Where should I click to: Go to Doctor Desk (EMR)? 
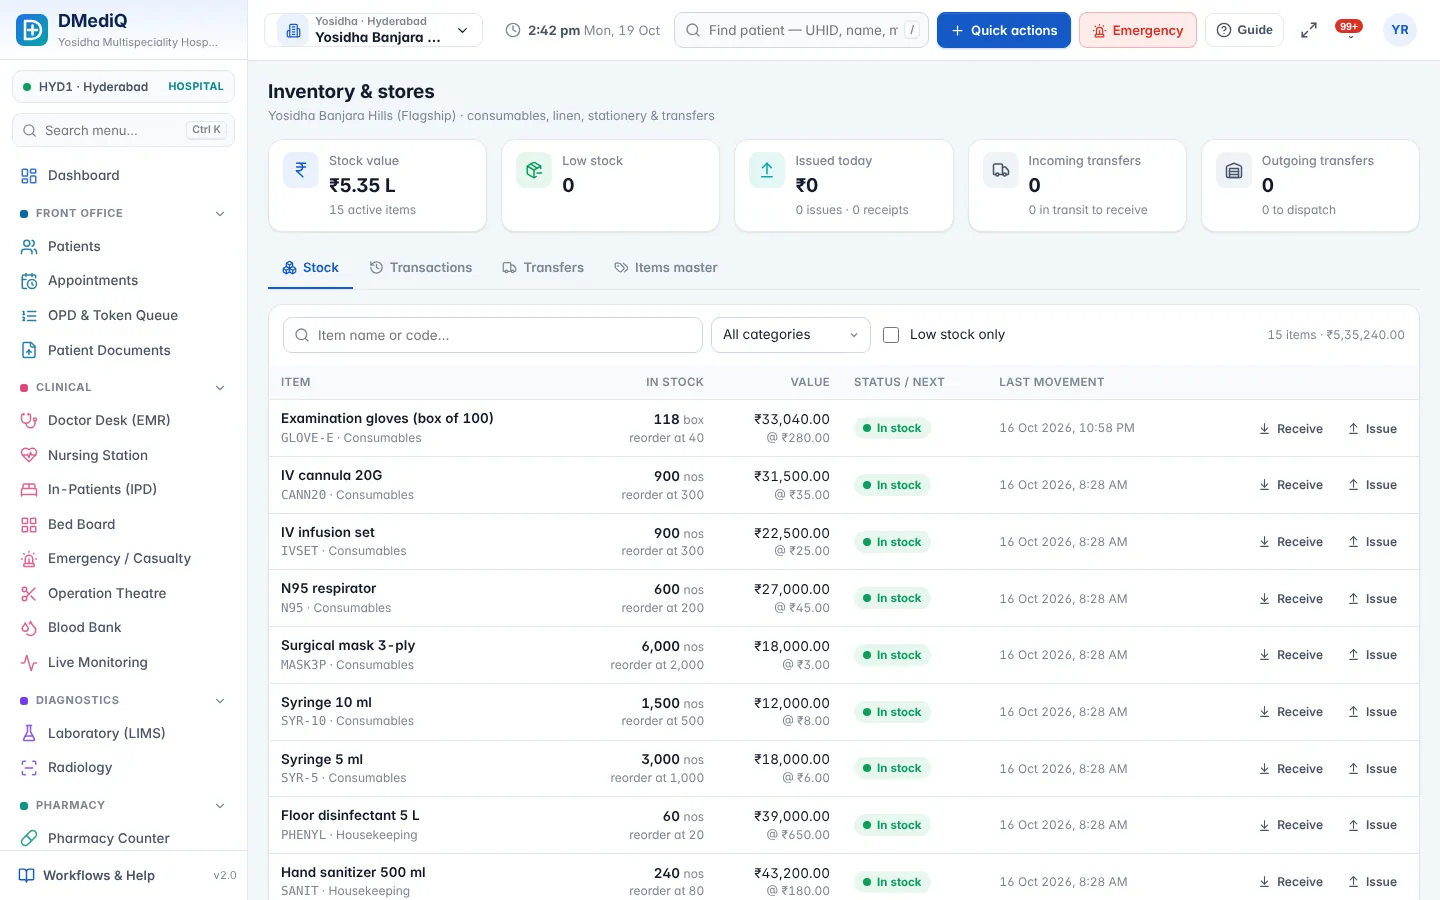124,420
